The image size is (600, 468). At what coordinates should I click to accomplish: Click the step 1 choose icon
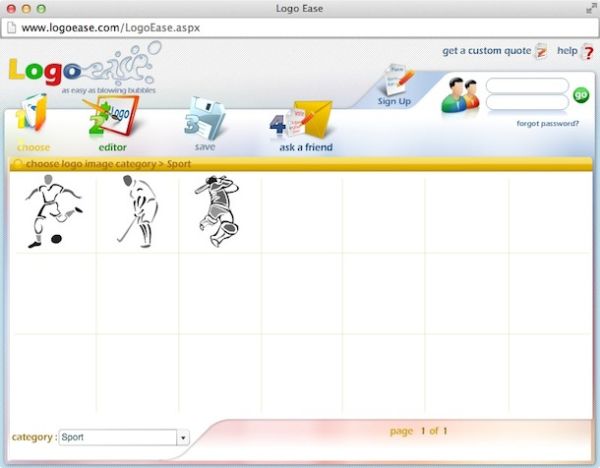pos(31,115)
